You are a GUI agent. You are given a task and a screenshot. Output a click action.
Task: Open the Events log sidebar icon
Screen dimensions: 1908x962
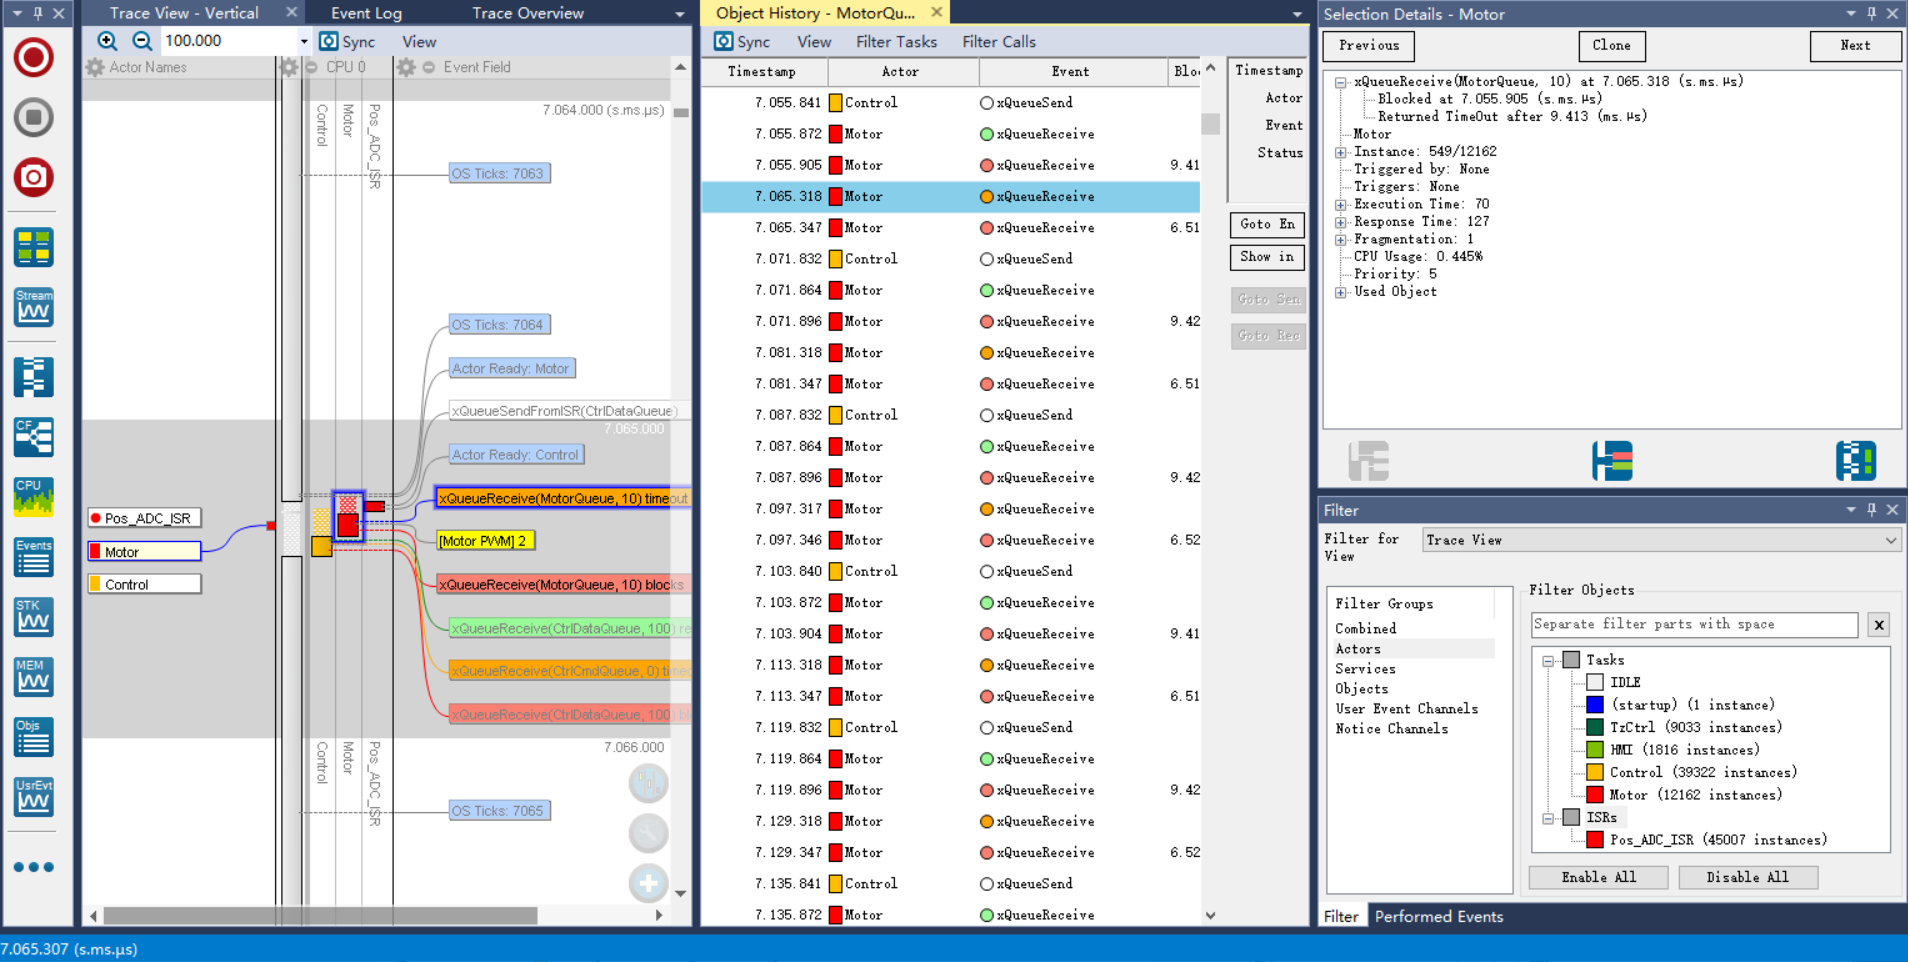click(x=34, y=557)
